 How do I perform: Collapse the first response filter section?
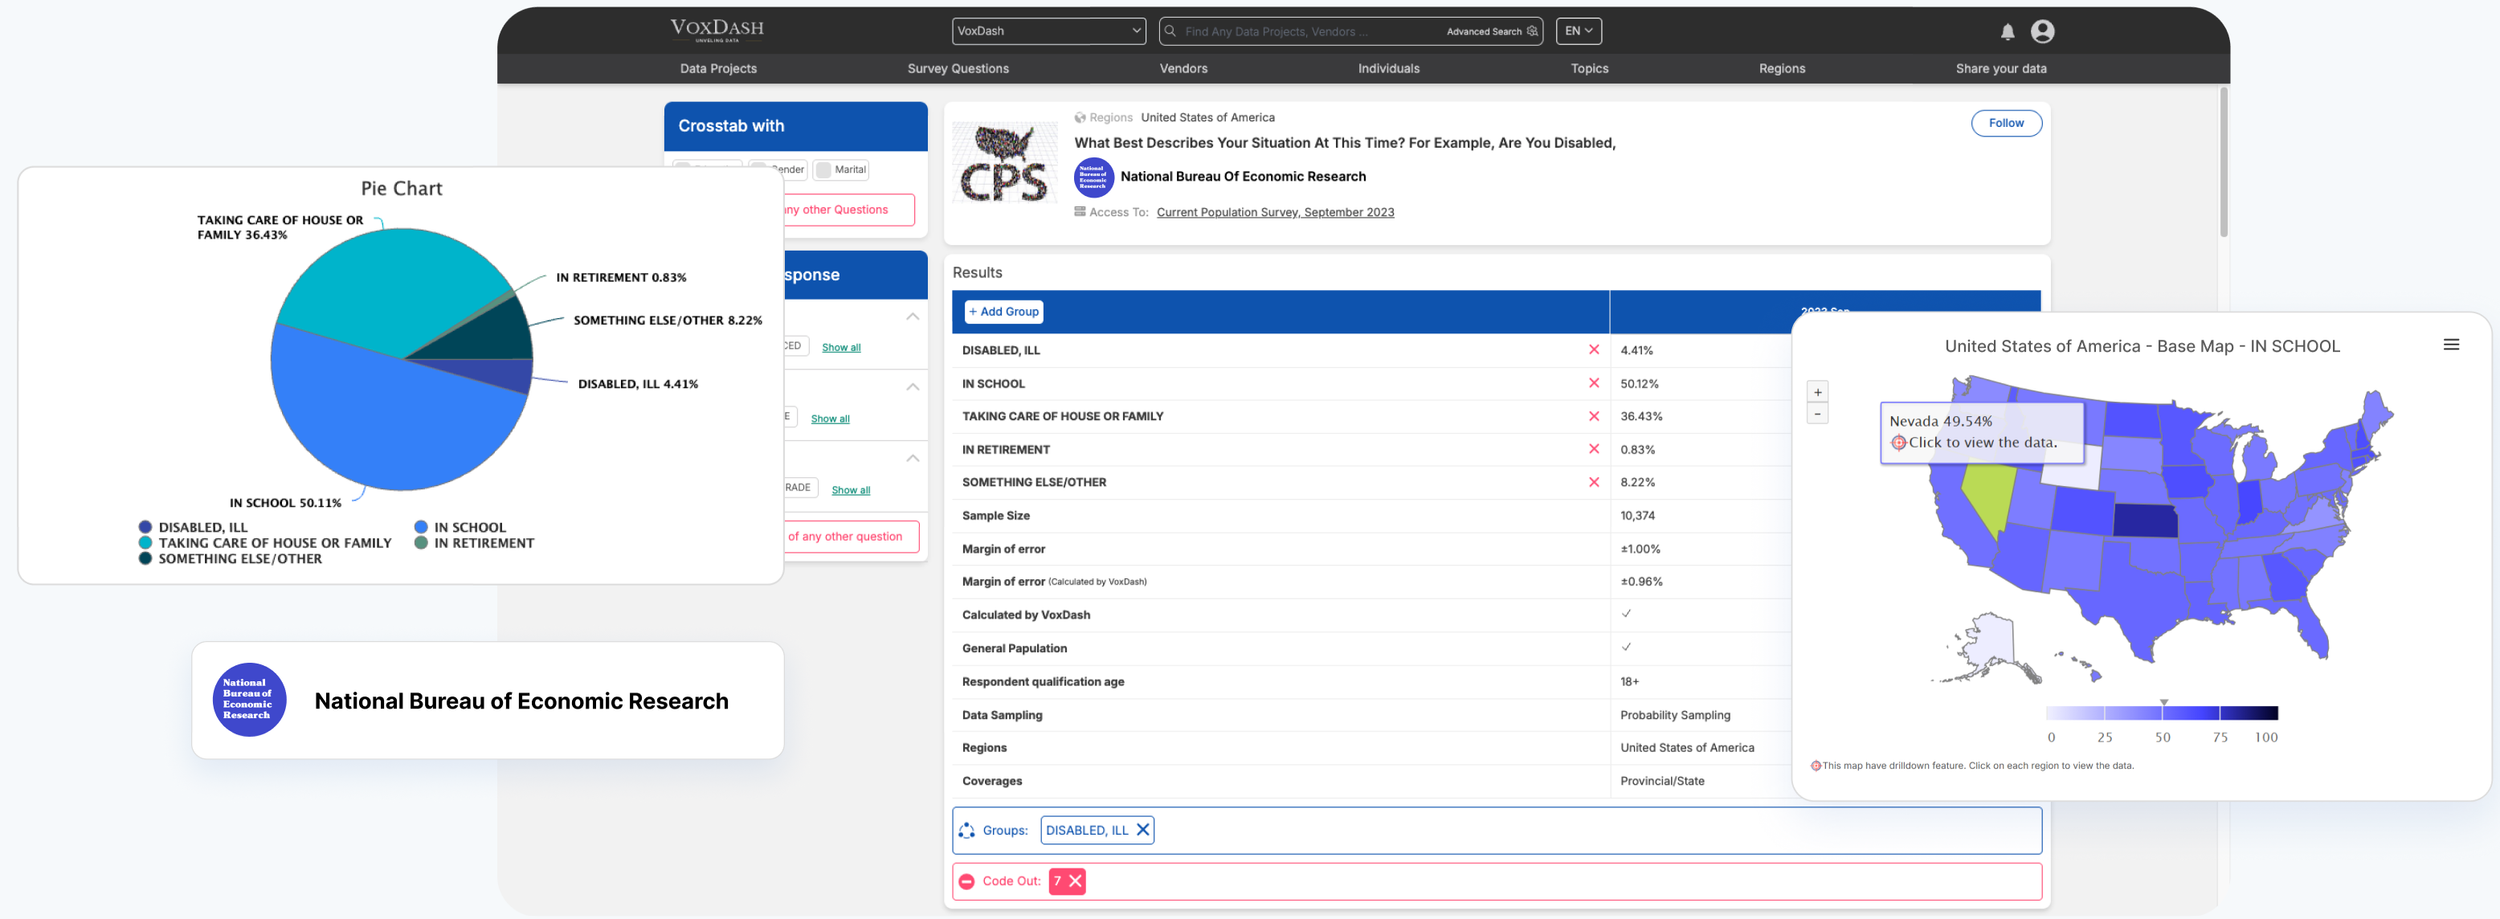pos(912,316)
